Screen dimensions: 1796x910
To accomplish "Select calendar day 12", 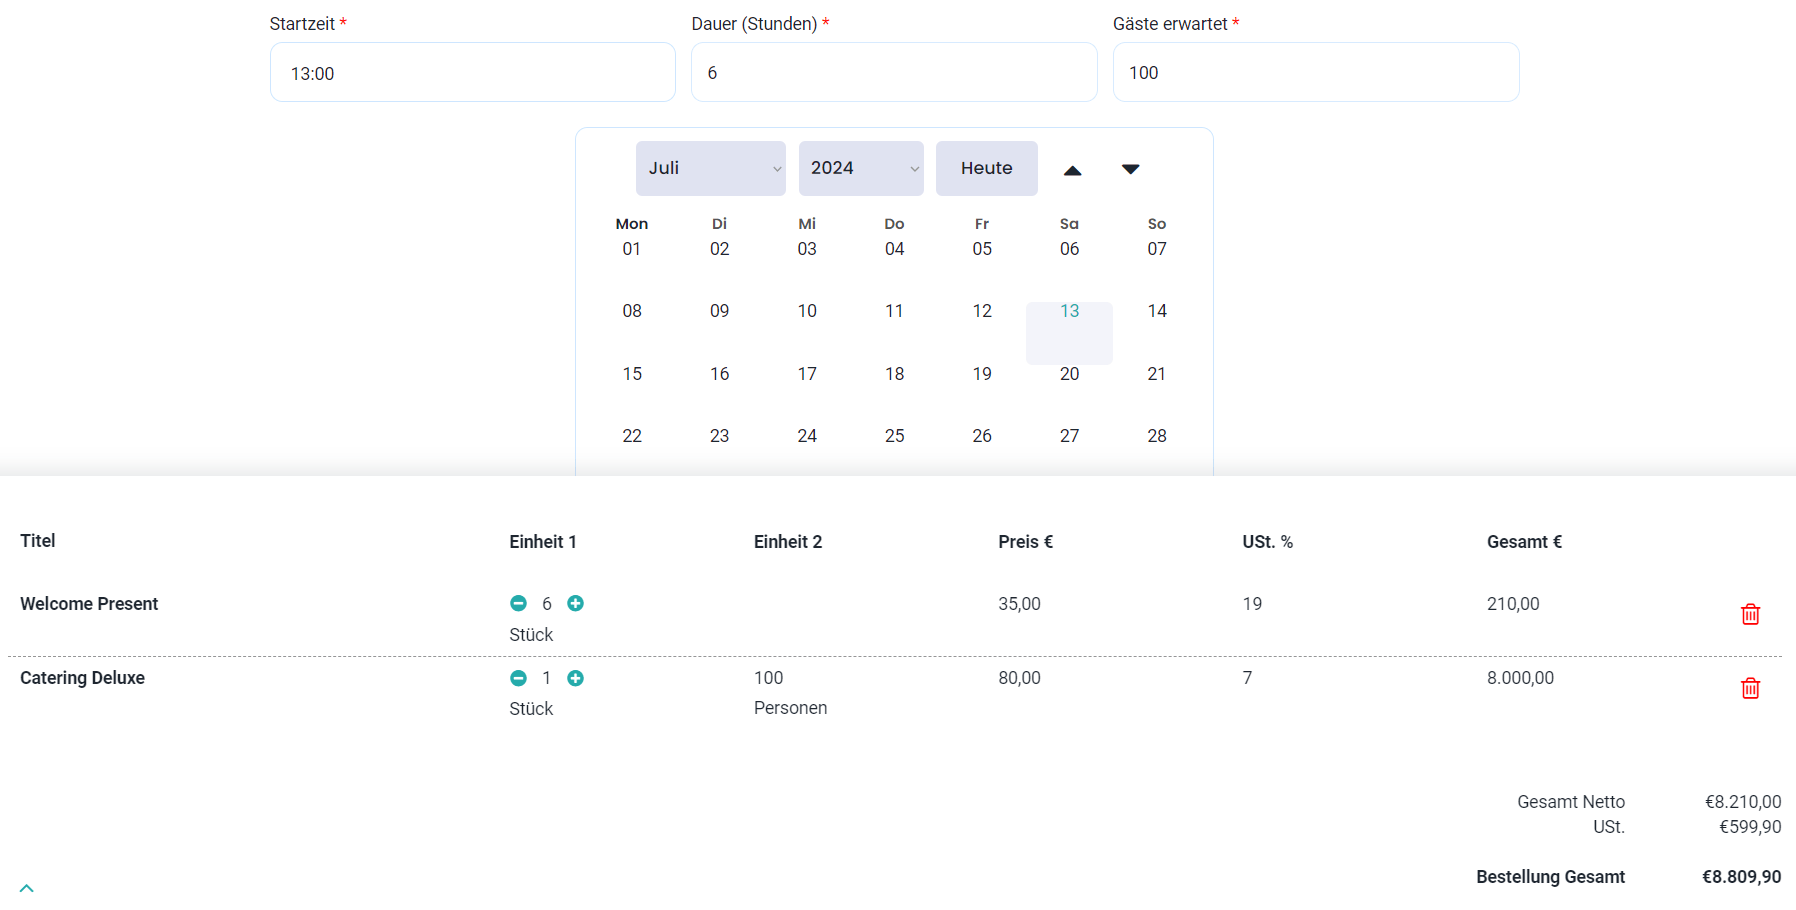I will click(982, 311).
